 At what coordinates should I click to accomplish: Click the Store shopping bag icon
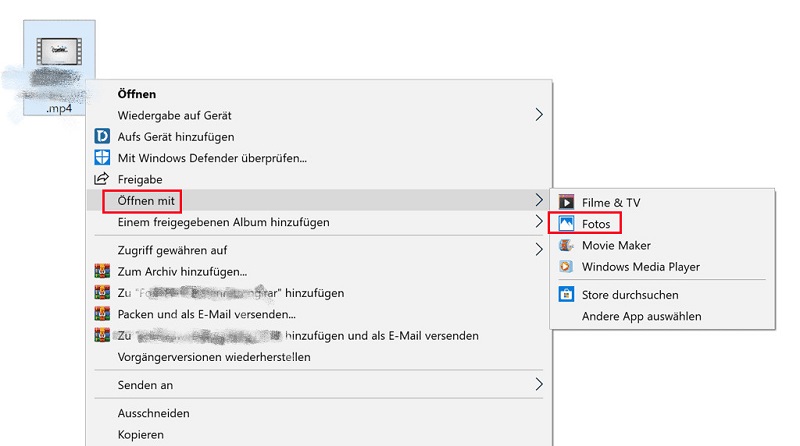(566, 294)
